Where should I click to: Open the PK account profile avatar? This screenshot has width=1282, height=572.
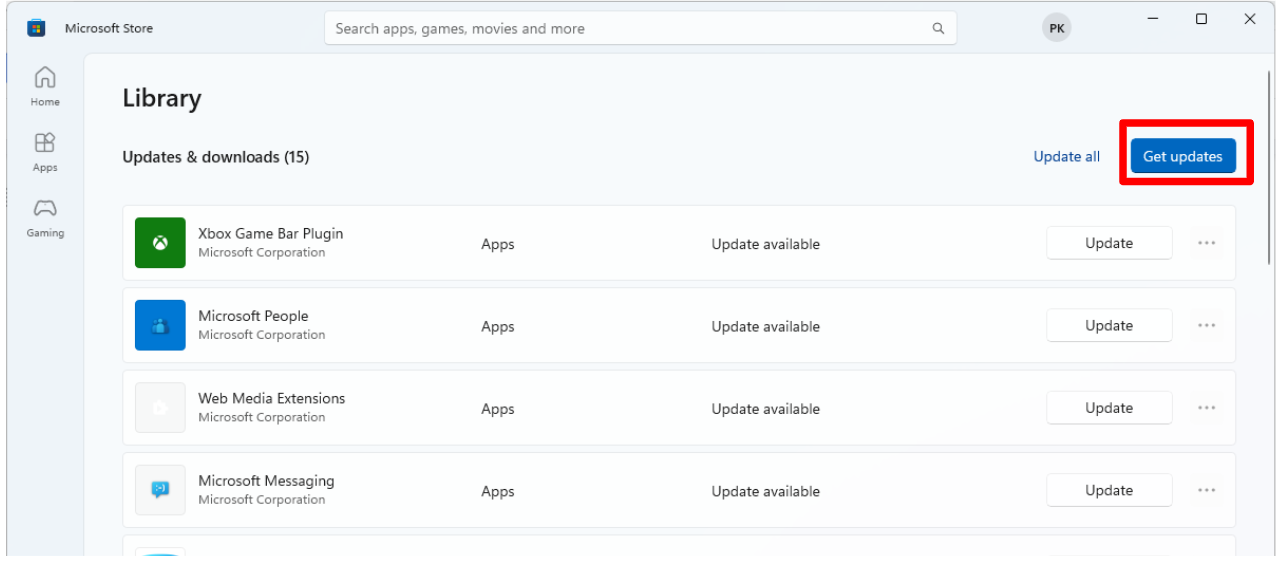pos(1057,29)
